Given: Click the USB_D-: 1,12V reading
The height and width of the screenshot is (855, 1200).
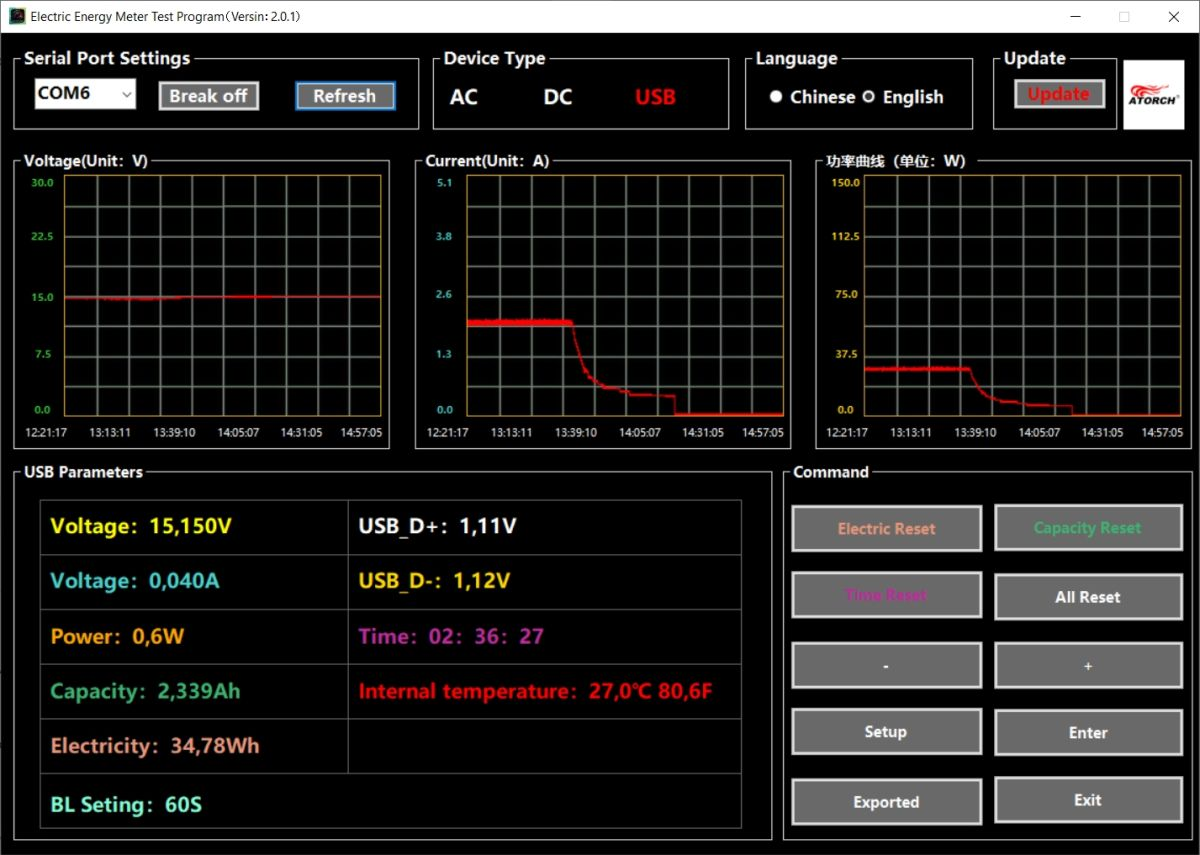Looking at the screenshot, I should [x=434, y=581].
